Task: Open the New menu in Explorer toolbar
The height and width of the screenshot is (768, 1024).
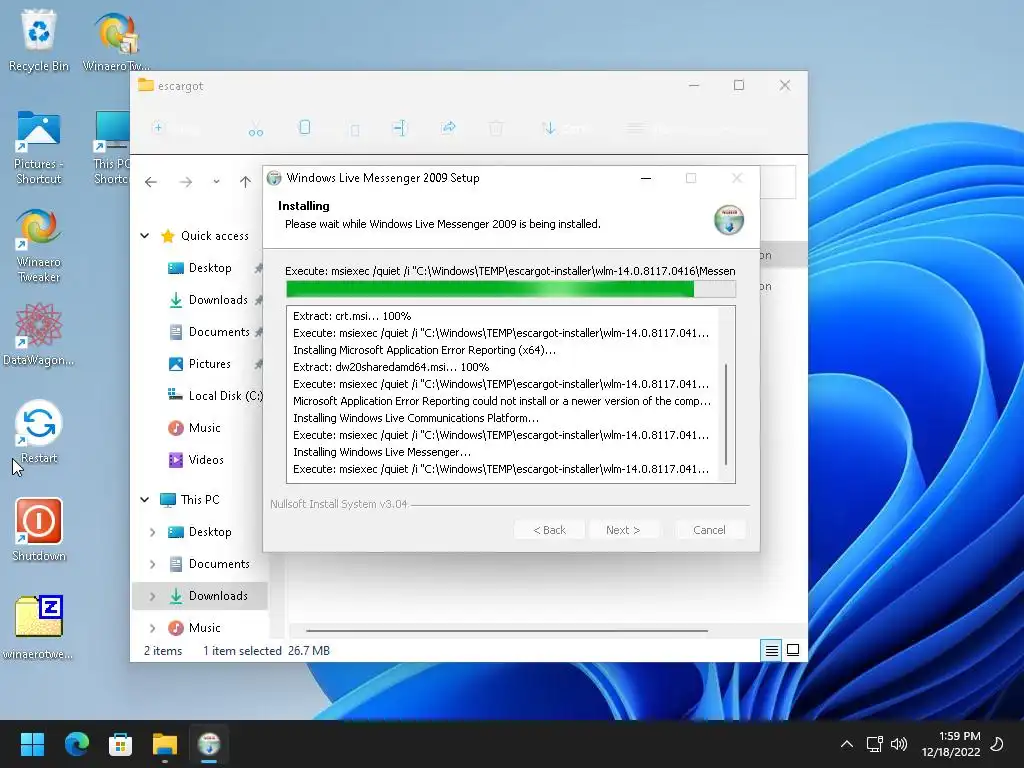Action: (x=176, y=129)
